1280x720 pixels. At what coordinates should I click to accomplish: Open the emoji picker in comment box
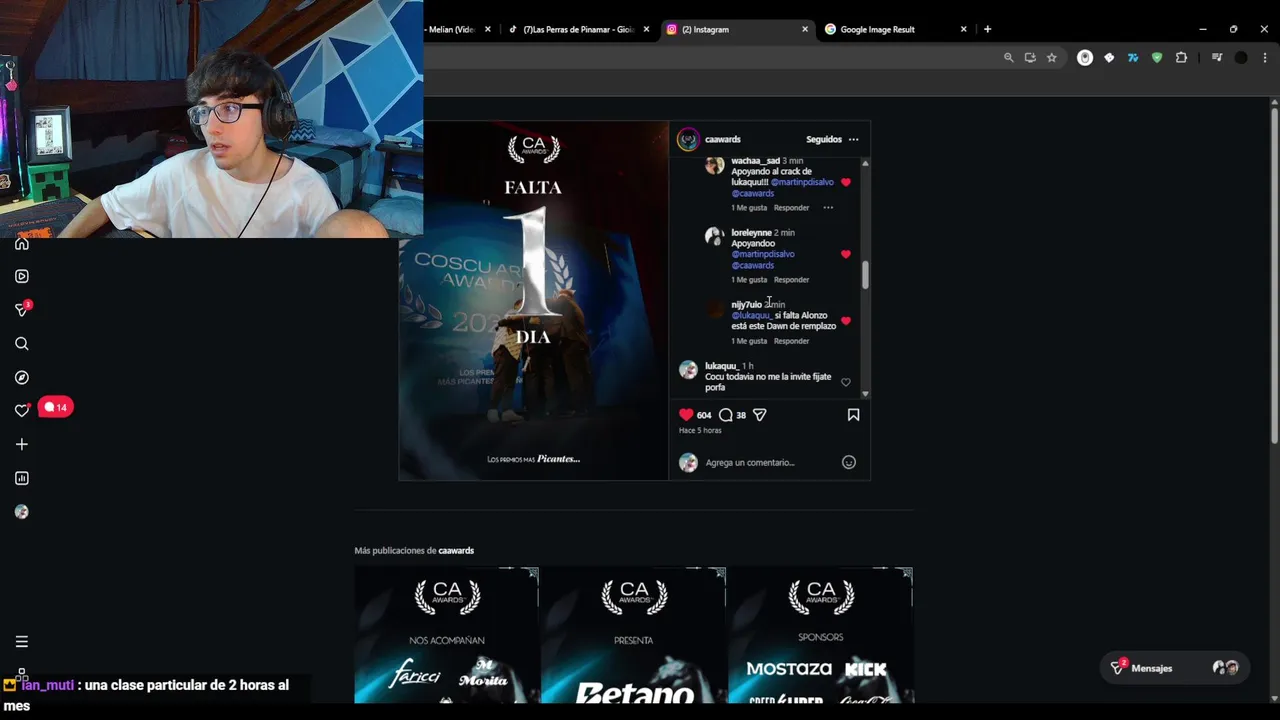coord(849,462)
